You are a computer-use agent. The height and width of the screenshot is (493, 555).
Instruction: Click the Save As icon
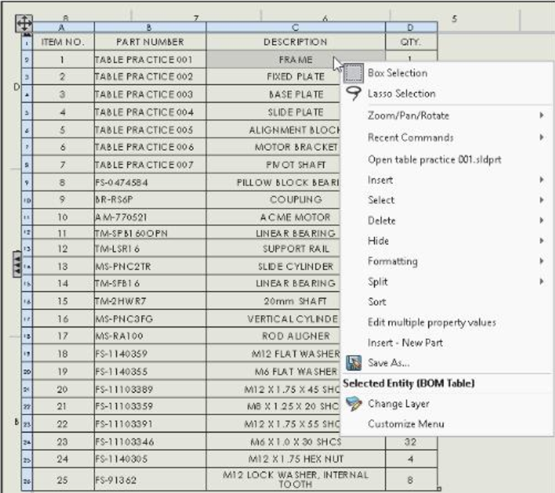(354, 363)
